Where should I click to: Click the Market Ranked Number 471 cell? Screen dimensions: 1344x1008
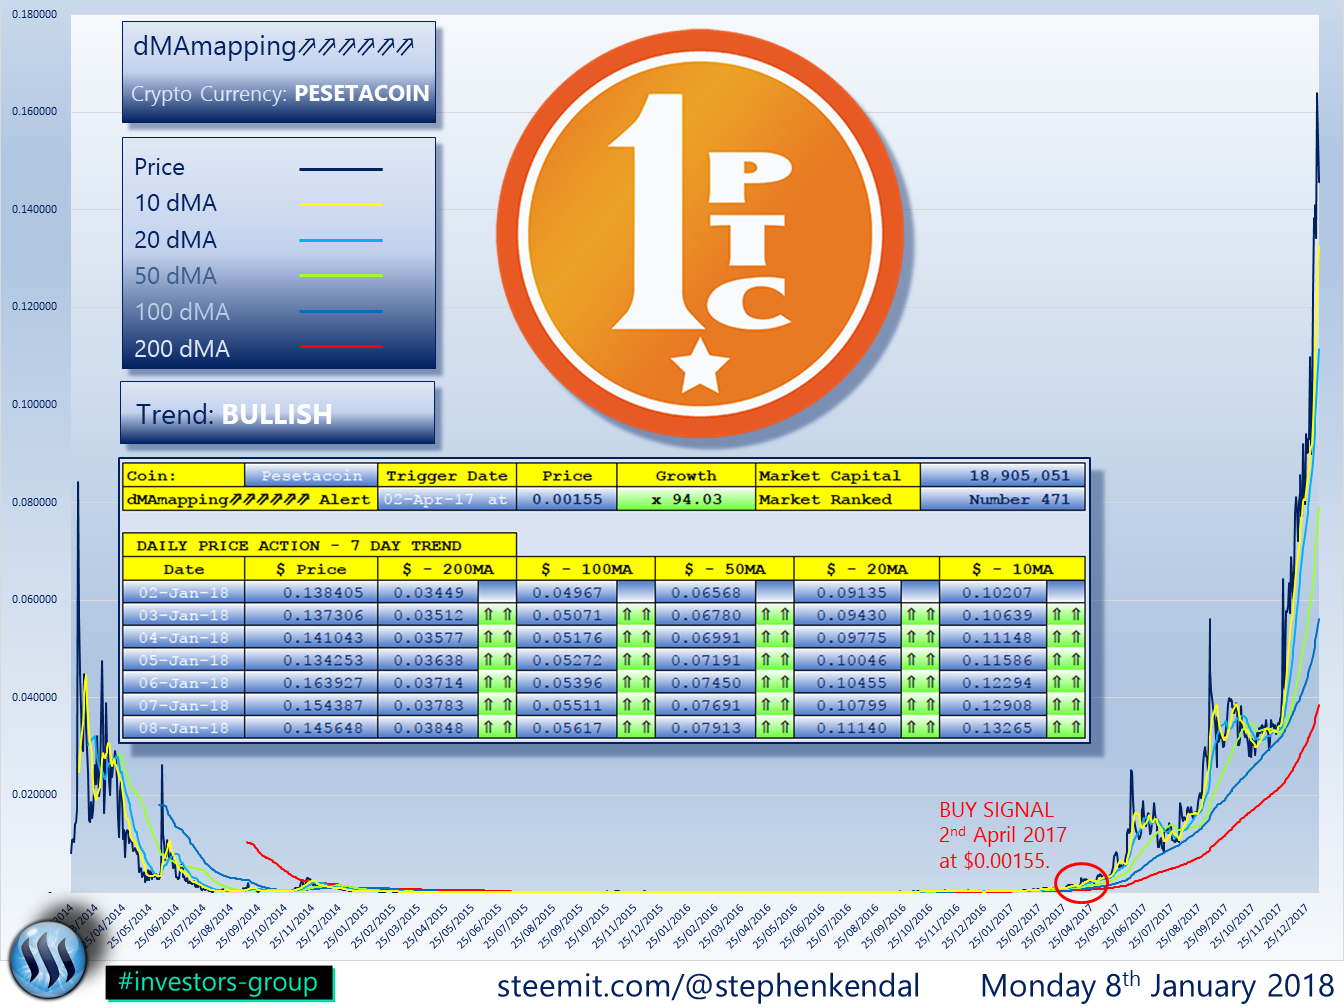(1002, 499)
